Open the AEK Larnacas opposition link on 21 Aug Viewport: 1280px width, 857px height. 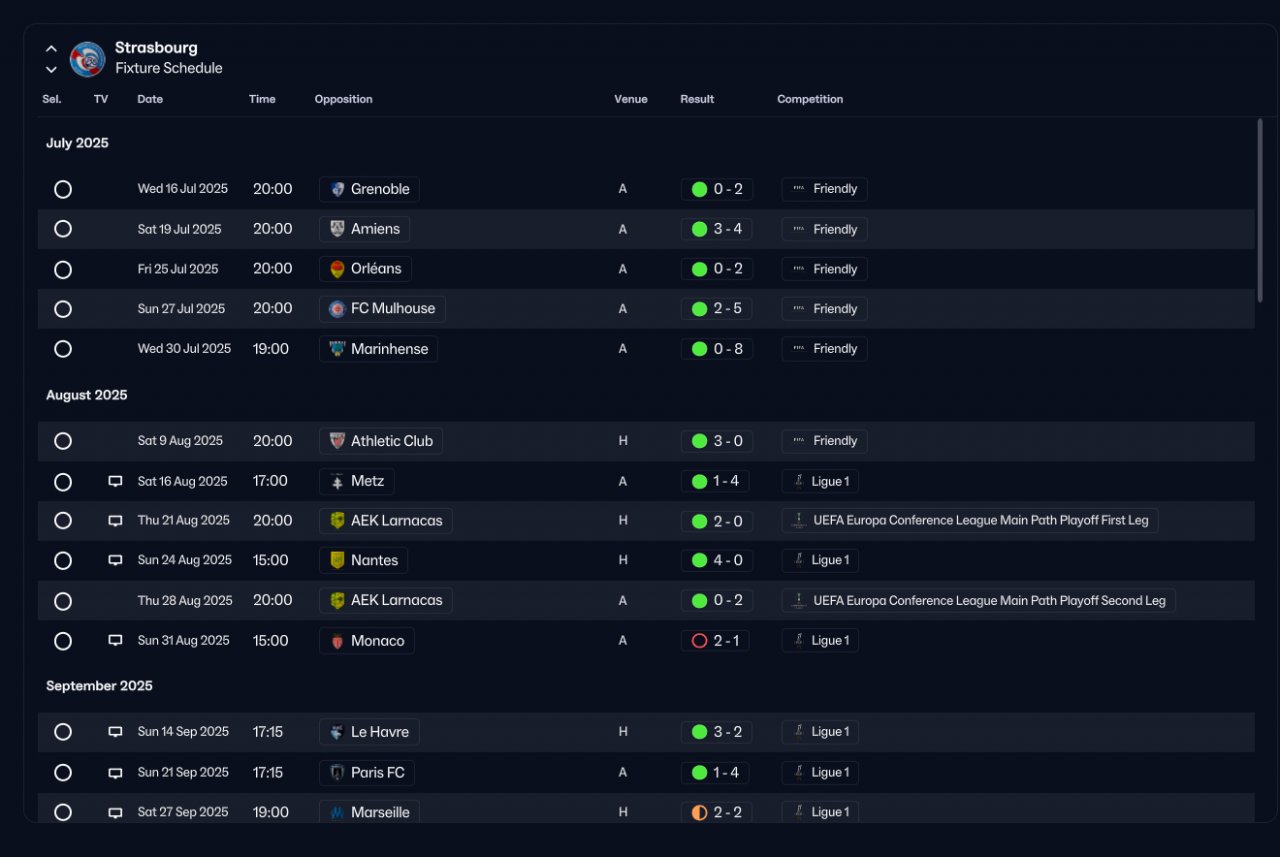pos(386,521)
